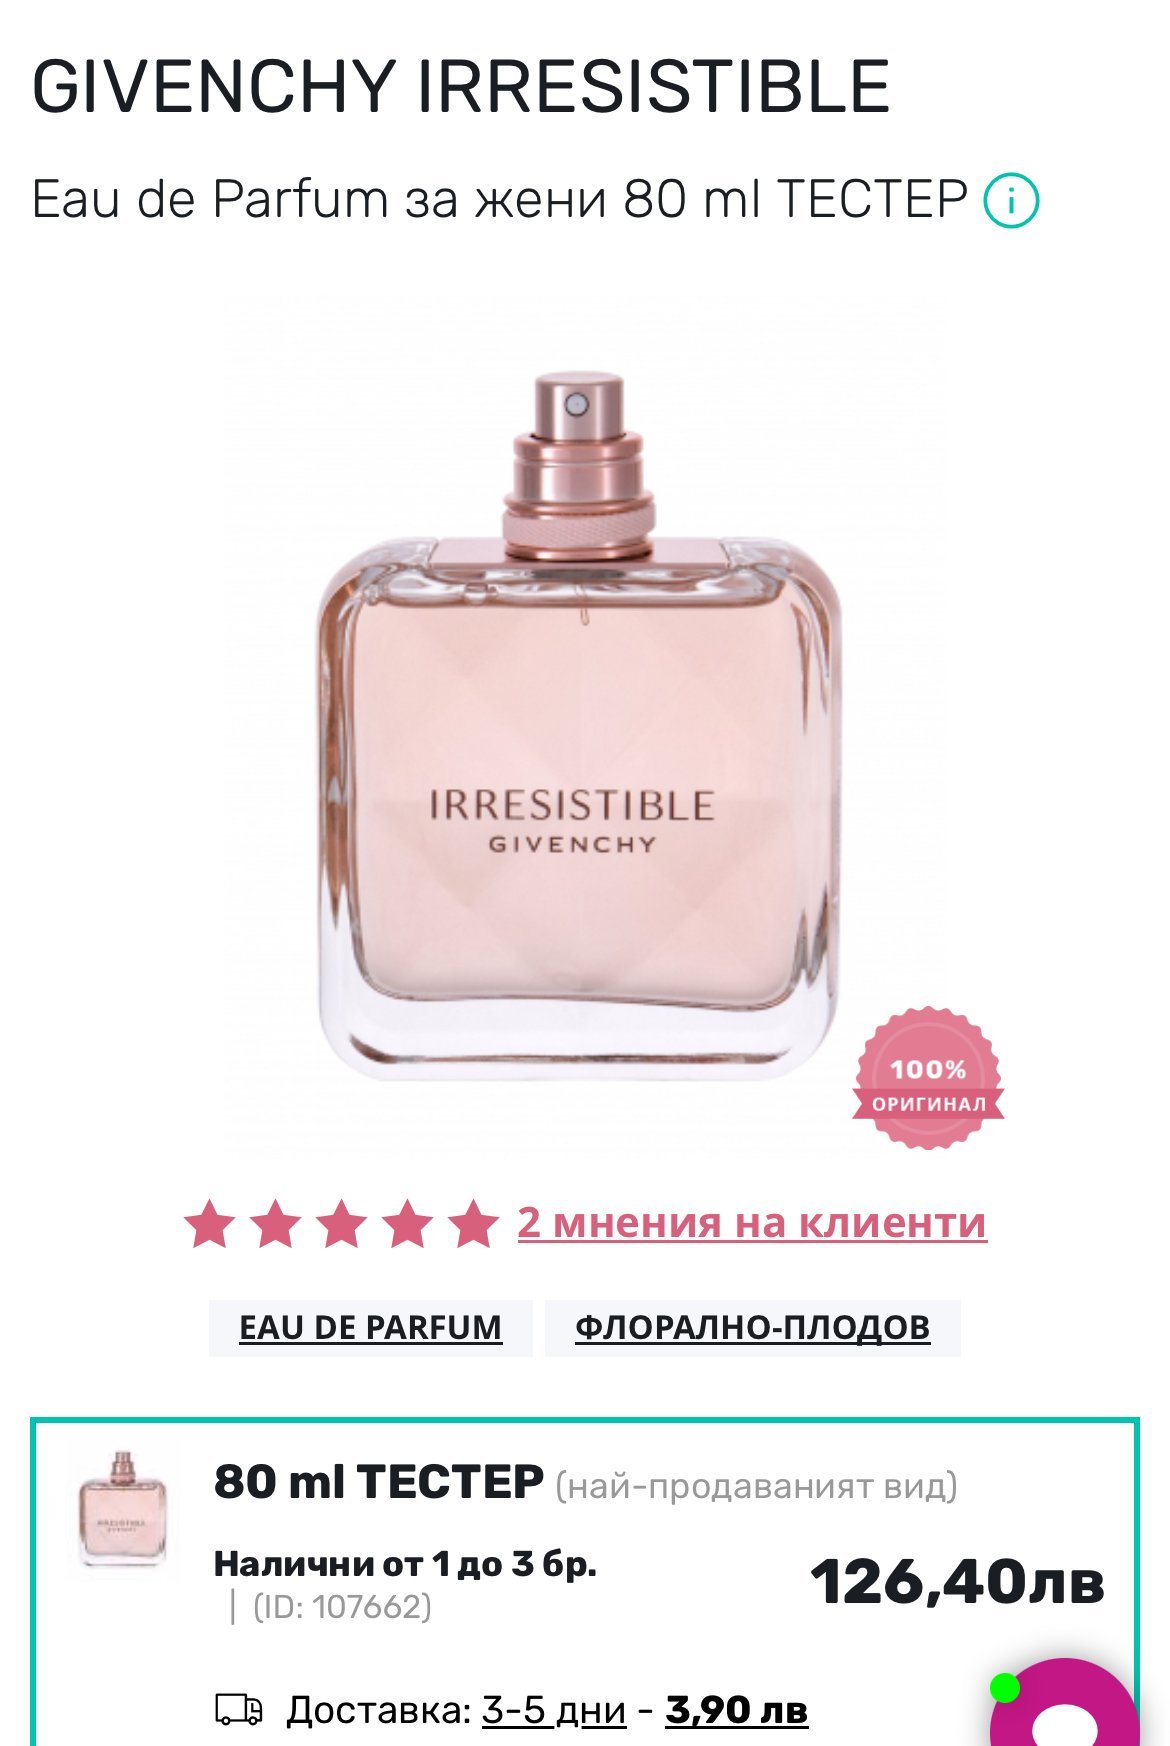Screen dimensions: 1170x1746
Task: Click the 100% ОРИГИНАЛ badge
Action: tap(928, 1078)
